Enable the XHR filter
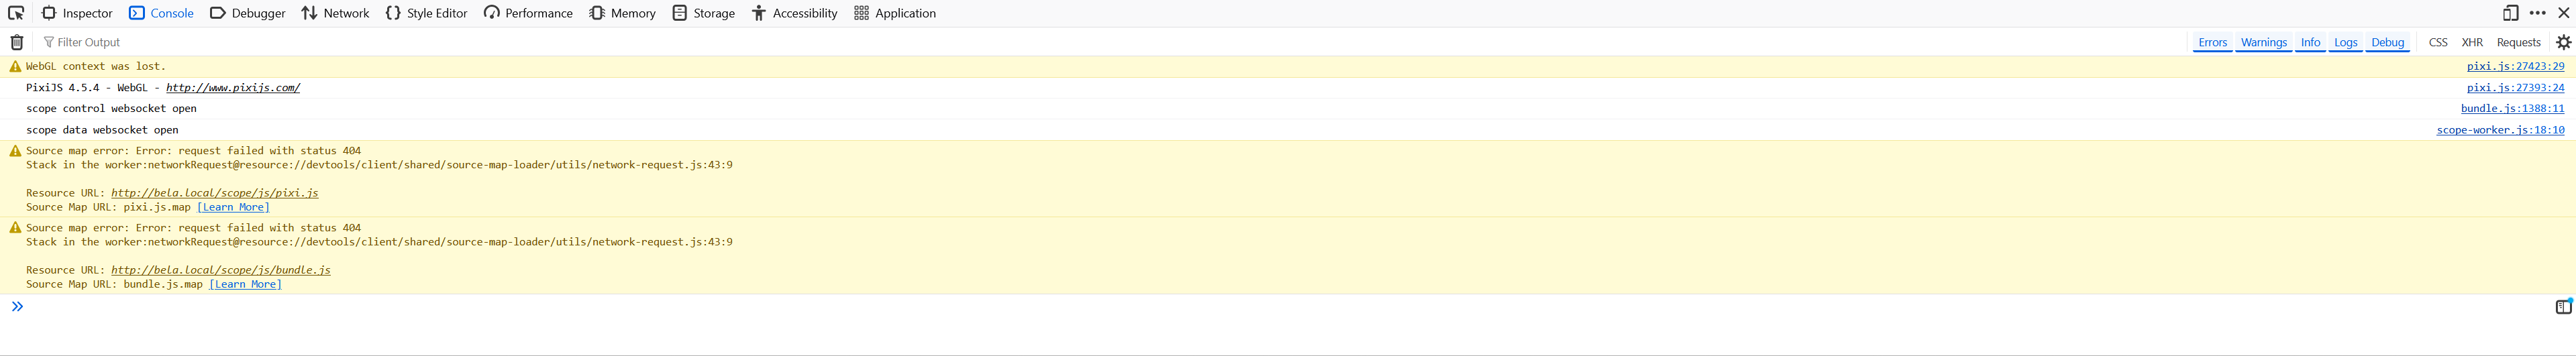 click(x=2472, y=42)
